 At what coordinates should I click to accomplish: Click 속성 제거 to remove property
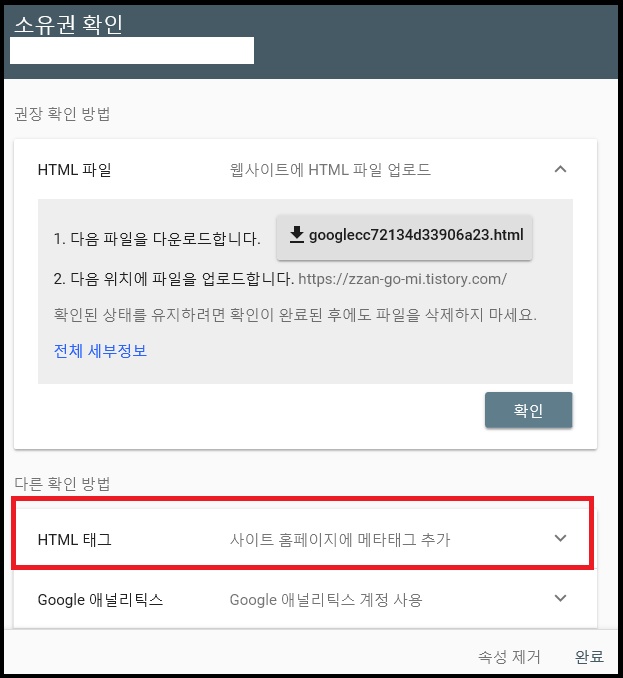509,657
